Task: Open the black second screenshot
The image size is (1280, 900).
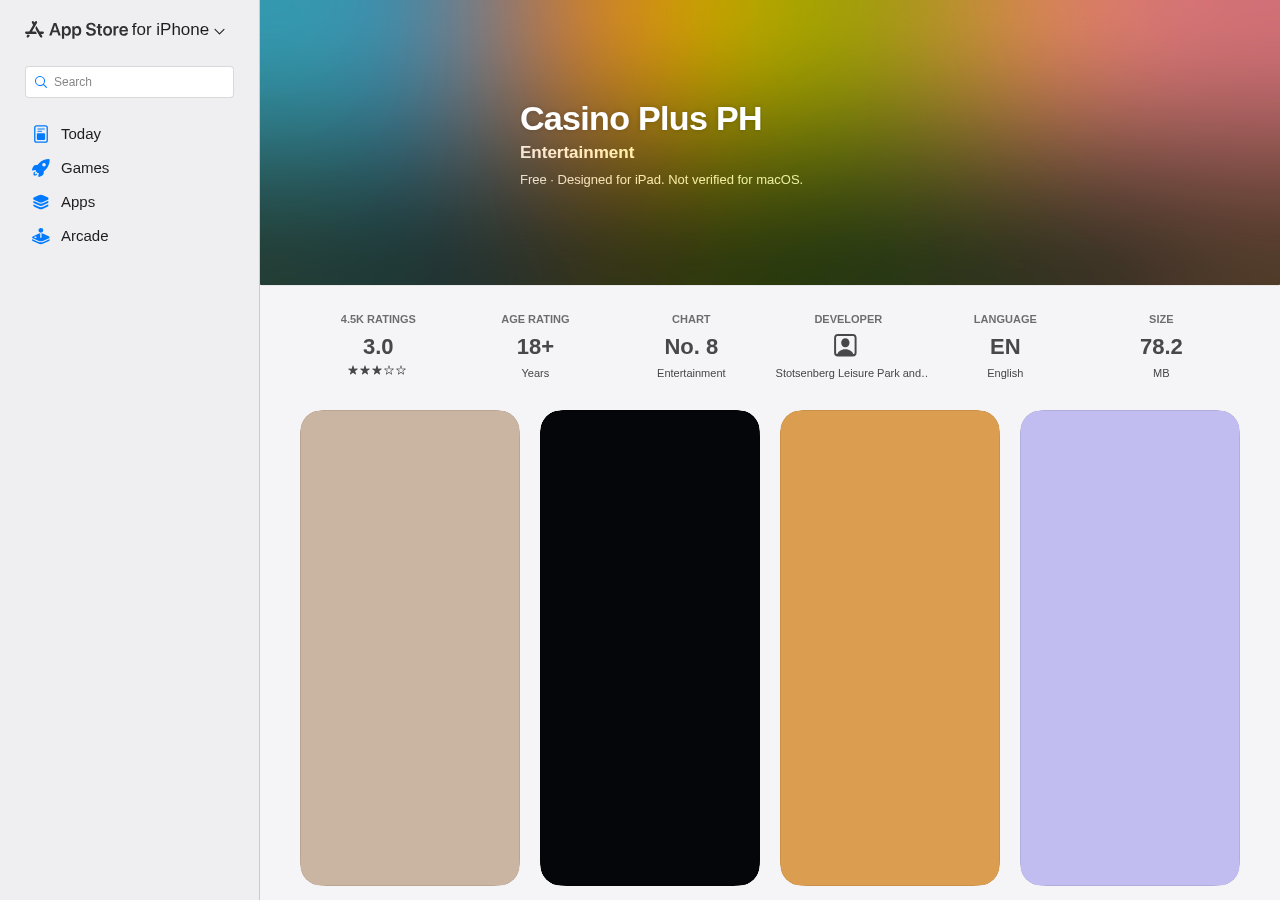Action: [650, 648]
